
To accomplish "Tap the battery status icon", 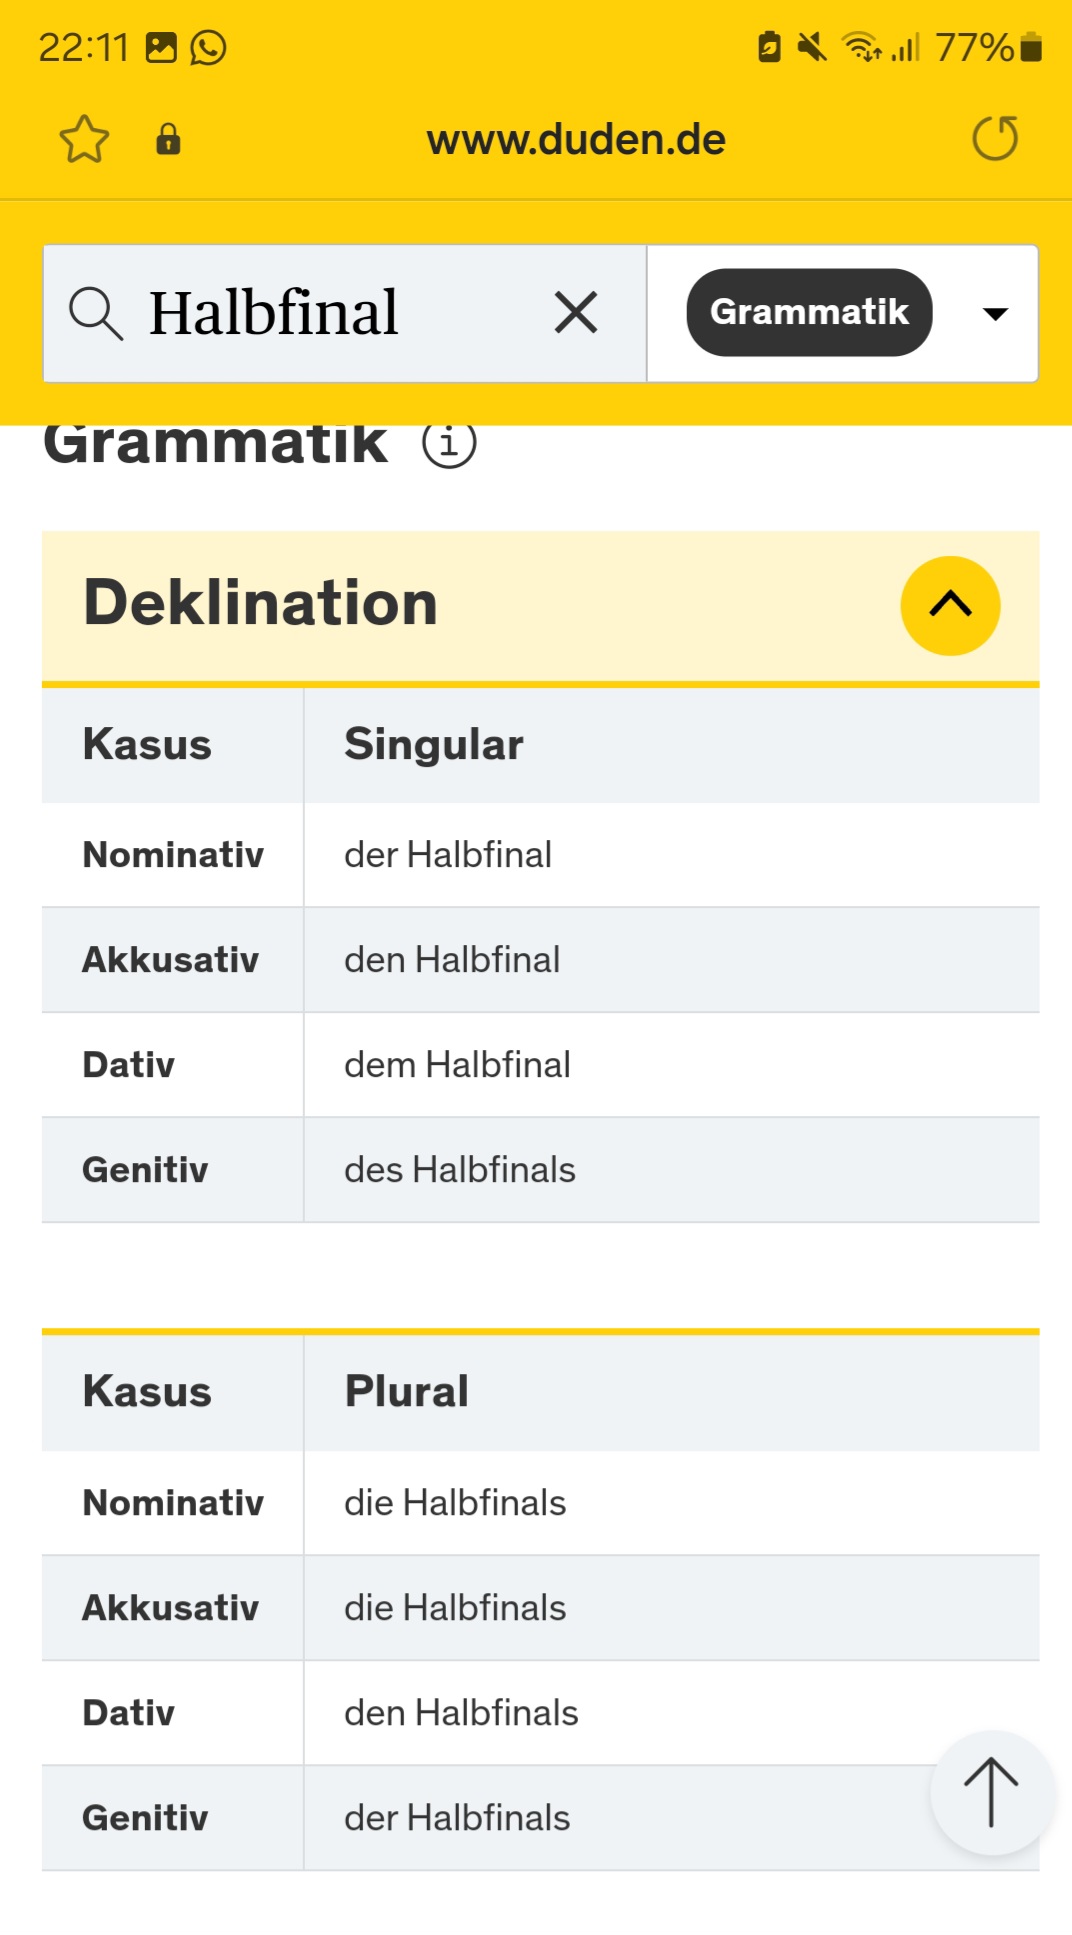I will click(x=1031, y=47).
